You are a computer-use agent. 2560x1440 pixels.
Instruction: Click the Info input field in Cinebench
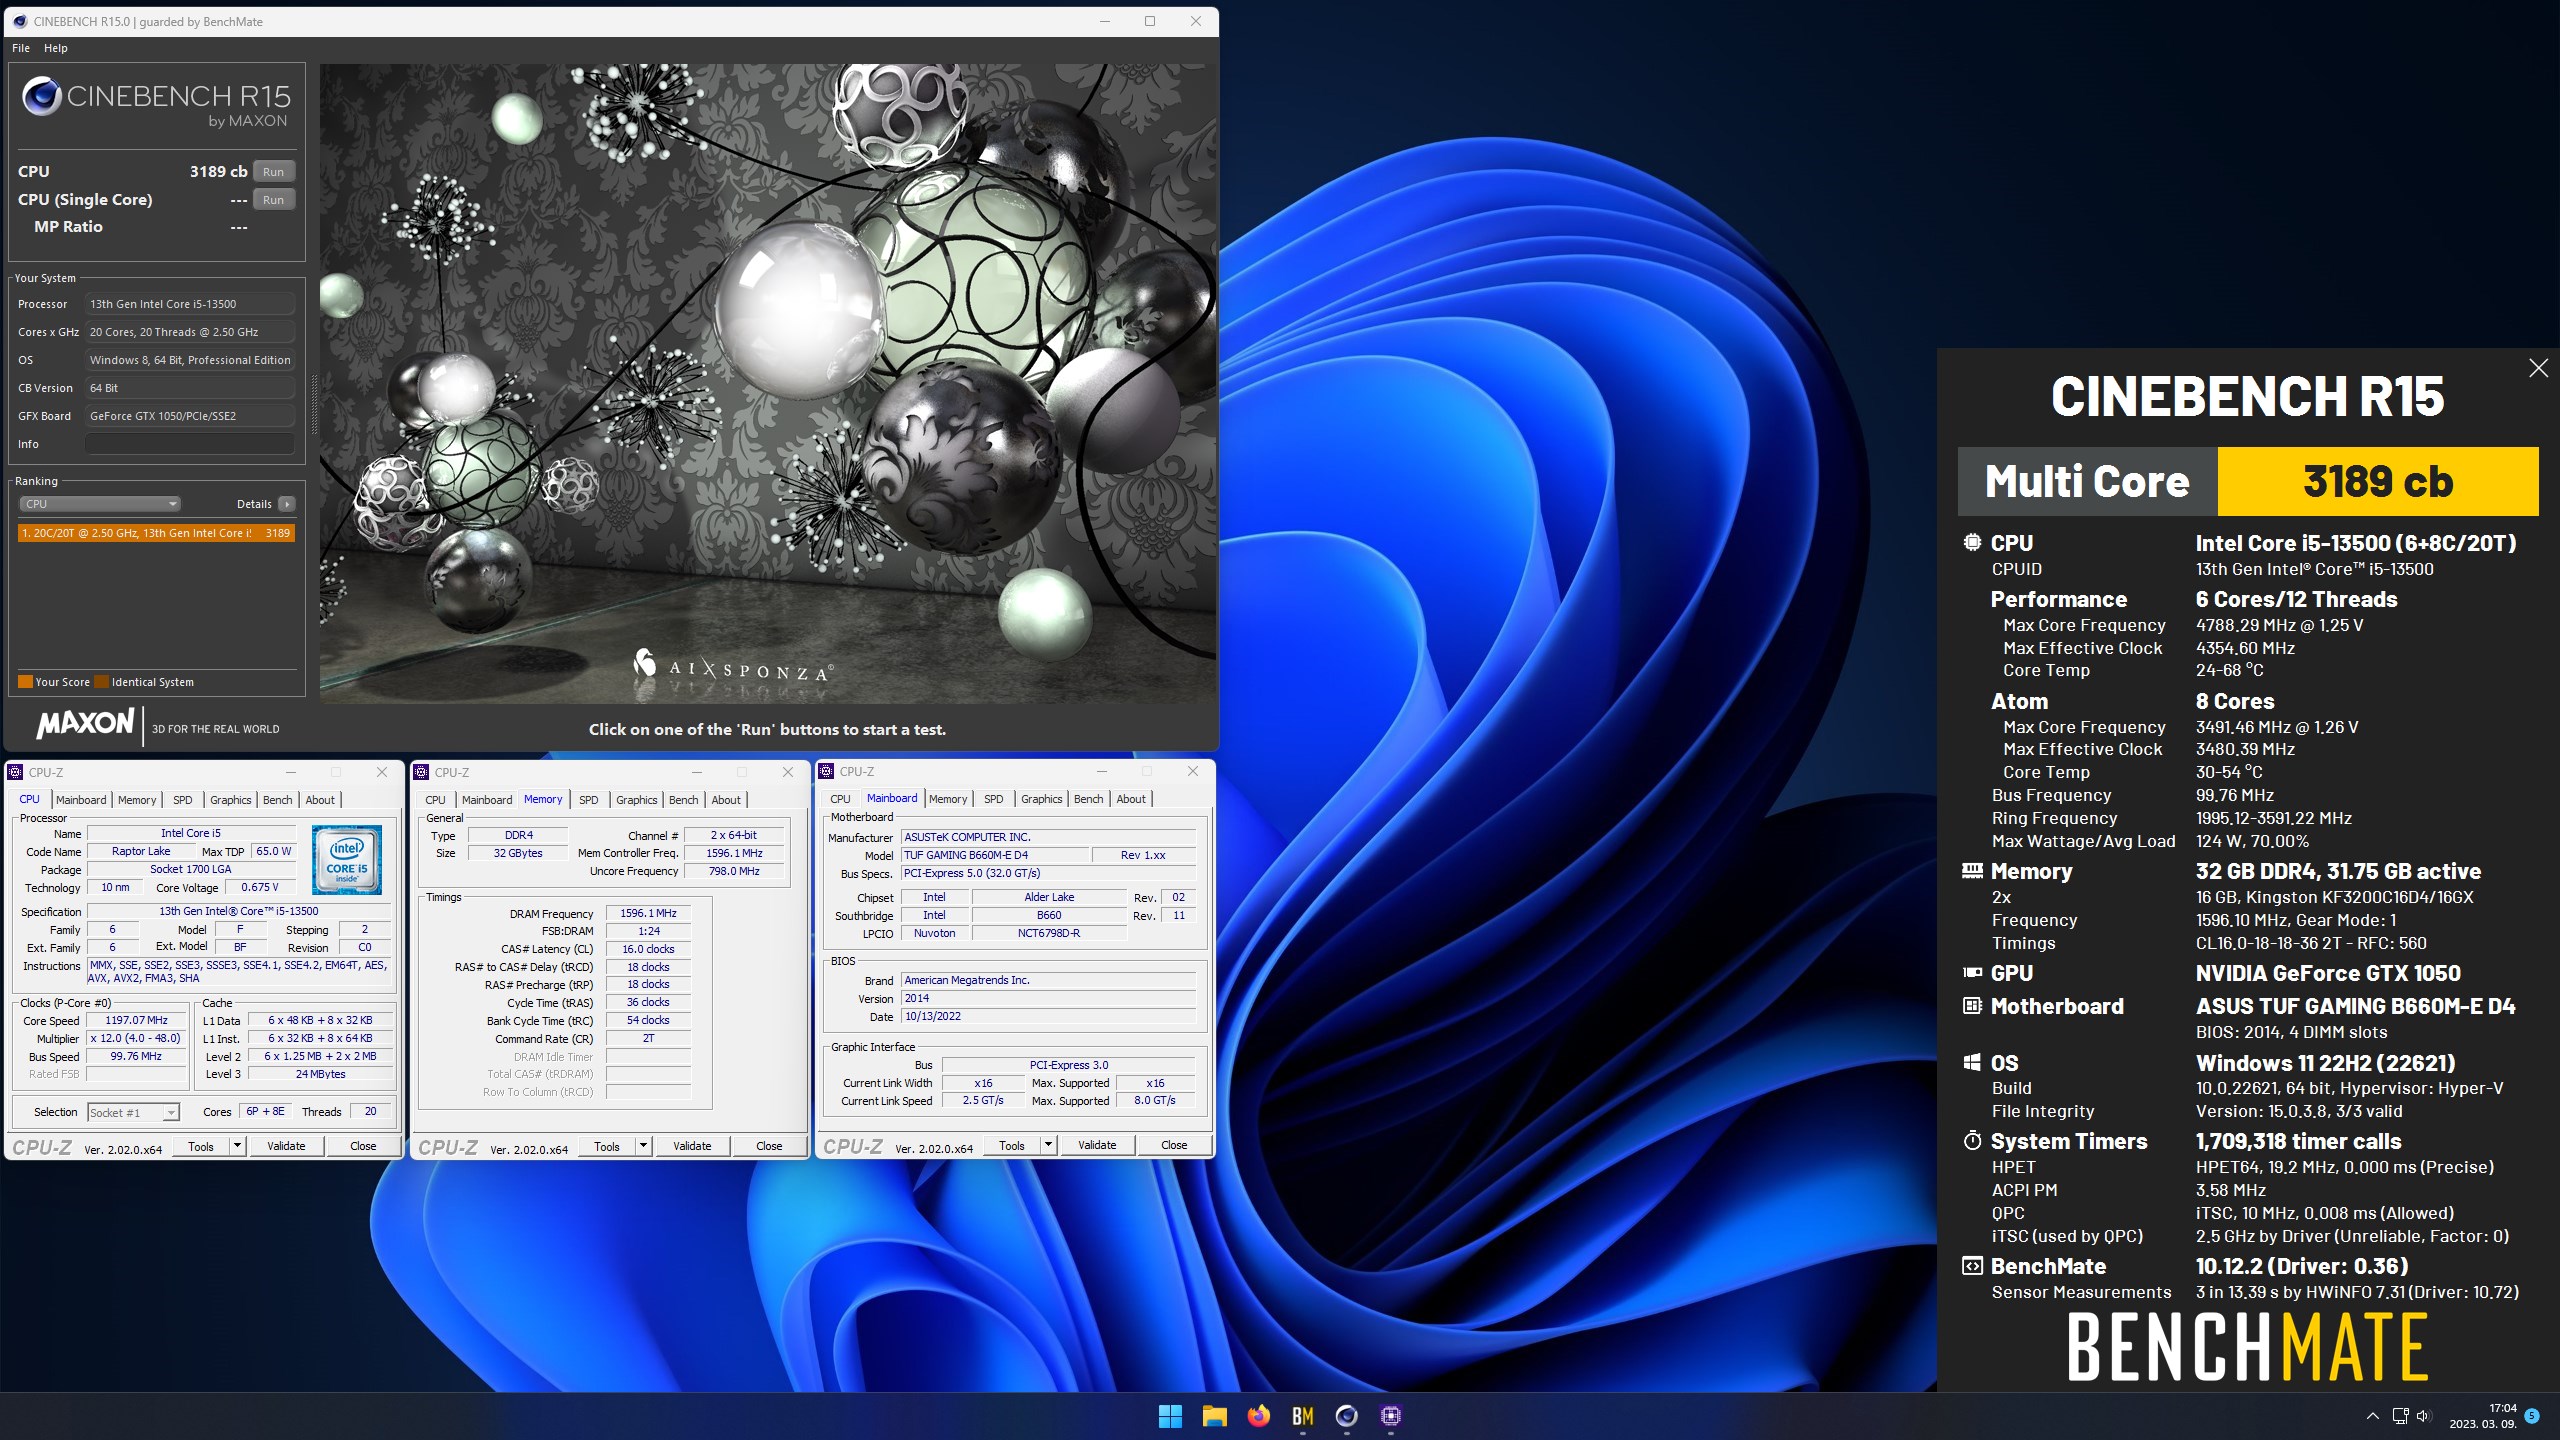click(x=190, y=444)
